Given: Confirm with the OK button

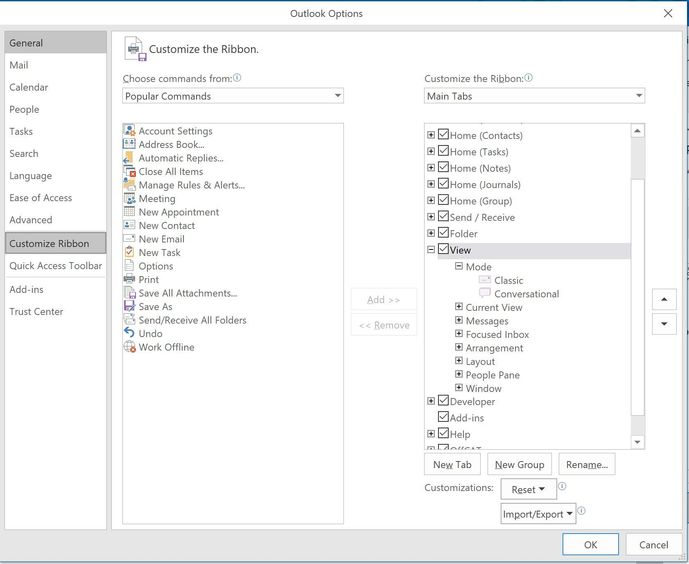Looking at the screenshot, I should tap(590, 545).
